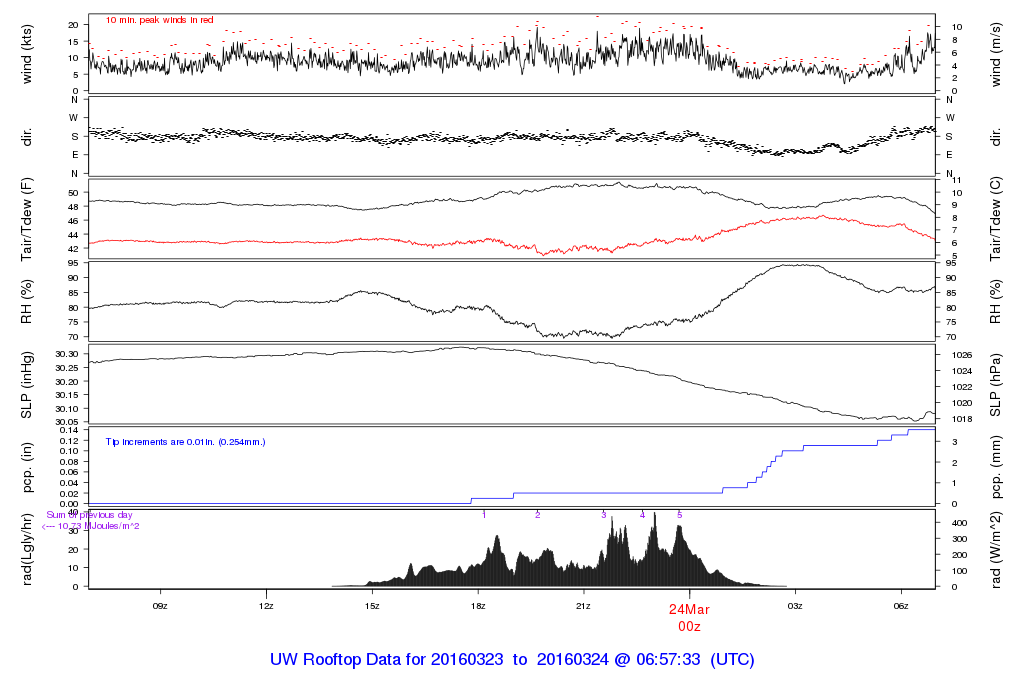Click the 'pcp. (mm)' axis label
The width and height of the screenshot is (1024, 700).
(x=996, y=467)
